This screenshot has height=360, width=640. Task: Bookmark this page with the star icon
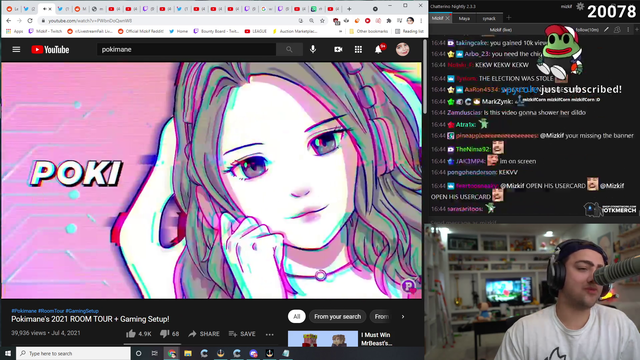pos(322,20)
